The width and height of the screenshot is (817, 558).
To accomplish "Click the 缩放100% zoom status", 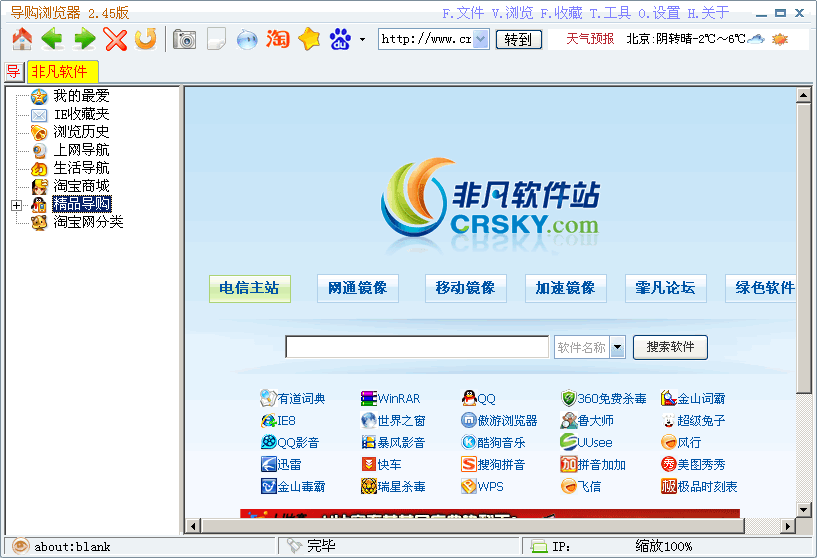I will 663,547.
